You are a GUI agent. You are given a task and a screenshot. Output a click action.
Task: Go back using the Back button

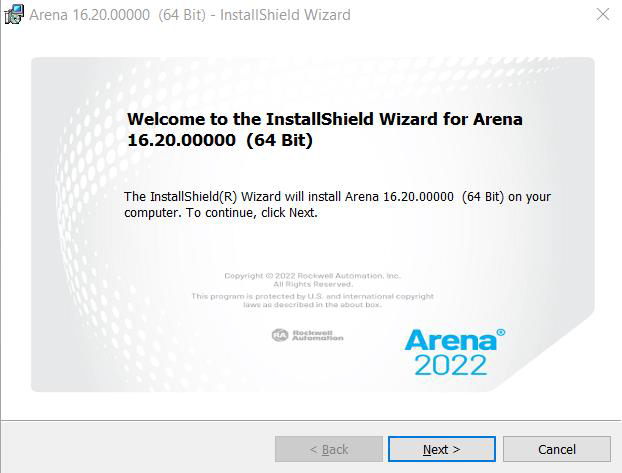click(329, 449)
